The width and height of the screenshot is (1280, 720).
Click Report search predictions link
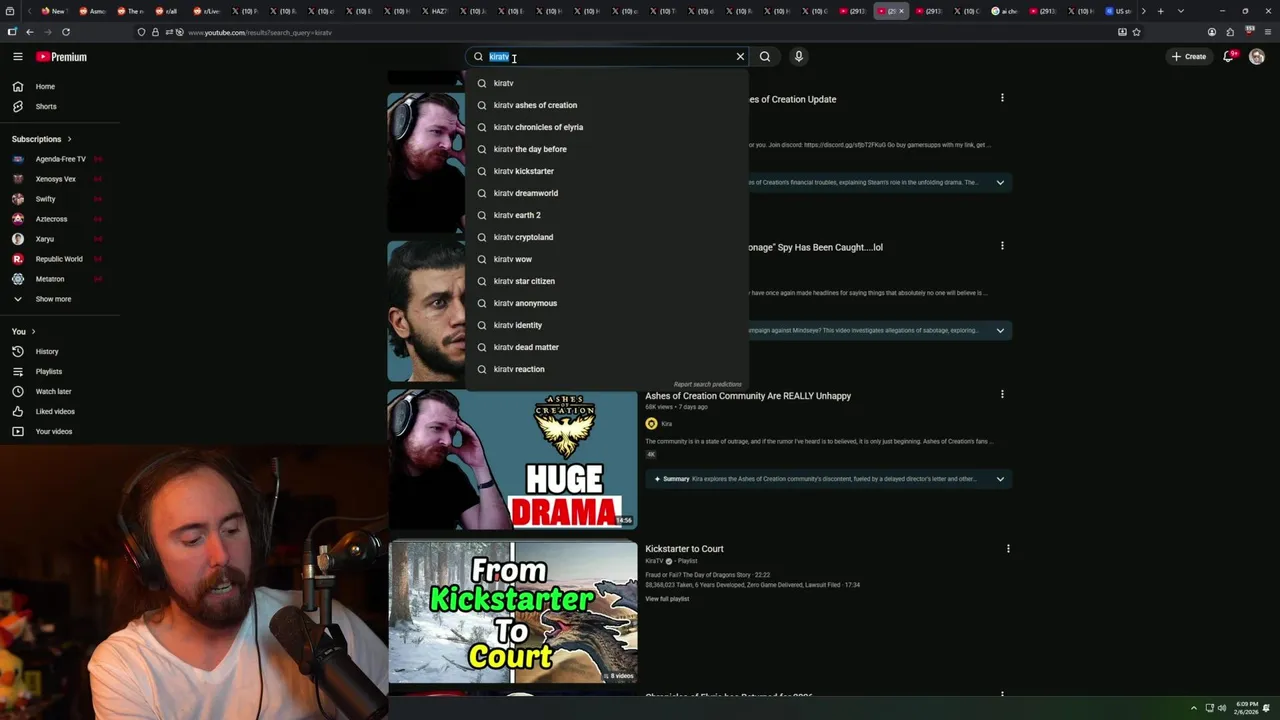(708, 384)
